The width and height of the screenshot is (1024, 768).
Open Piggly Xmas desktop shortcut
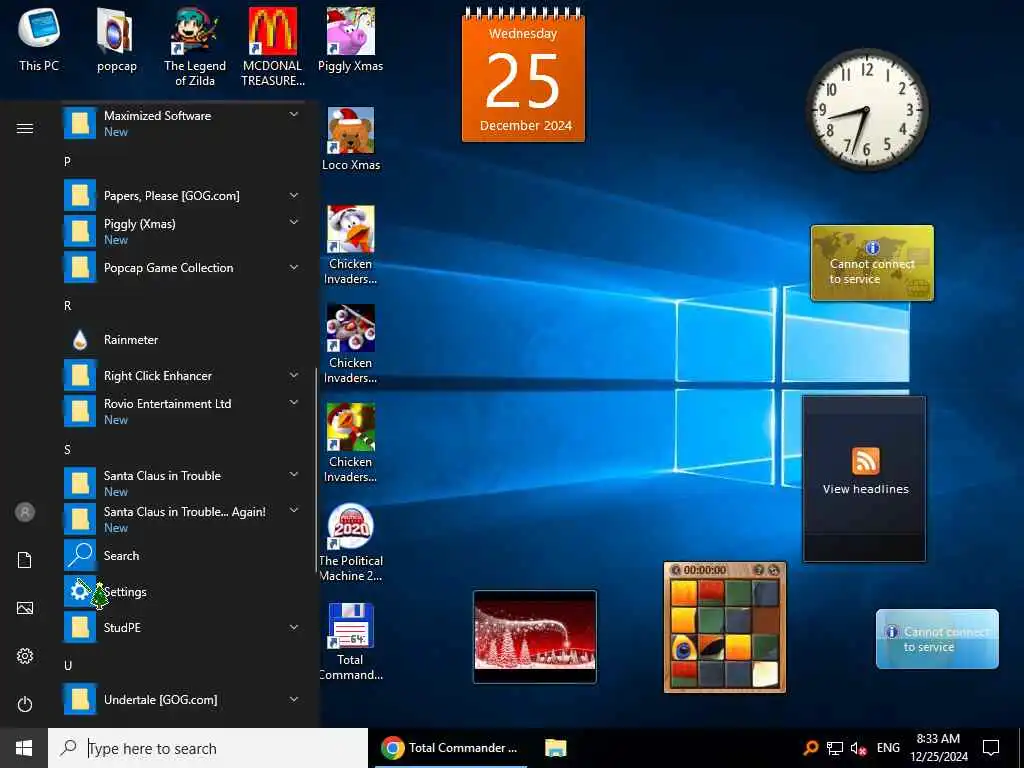(351, 40)
